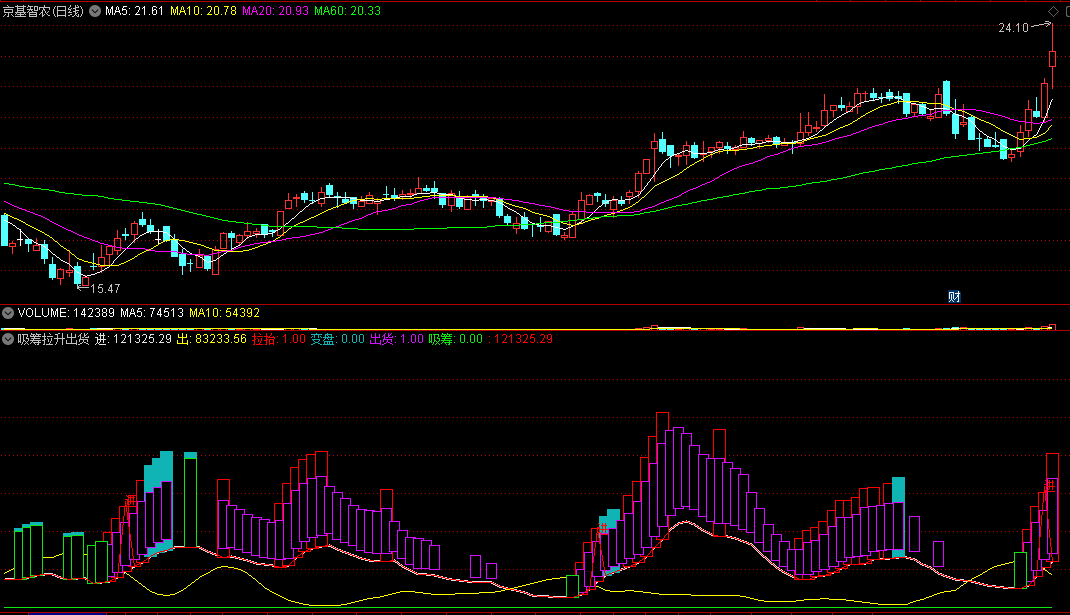Screen dimensions: 1070x615
Task: Click the 变盘: 0.00 value
Action: click(338, 339)
